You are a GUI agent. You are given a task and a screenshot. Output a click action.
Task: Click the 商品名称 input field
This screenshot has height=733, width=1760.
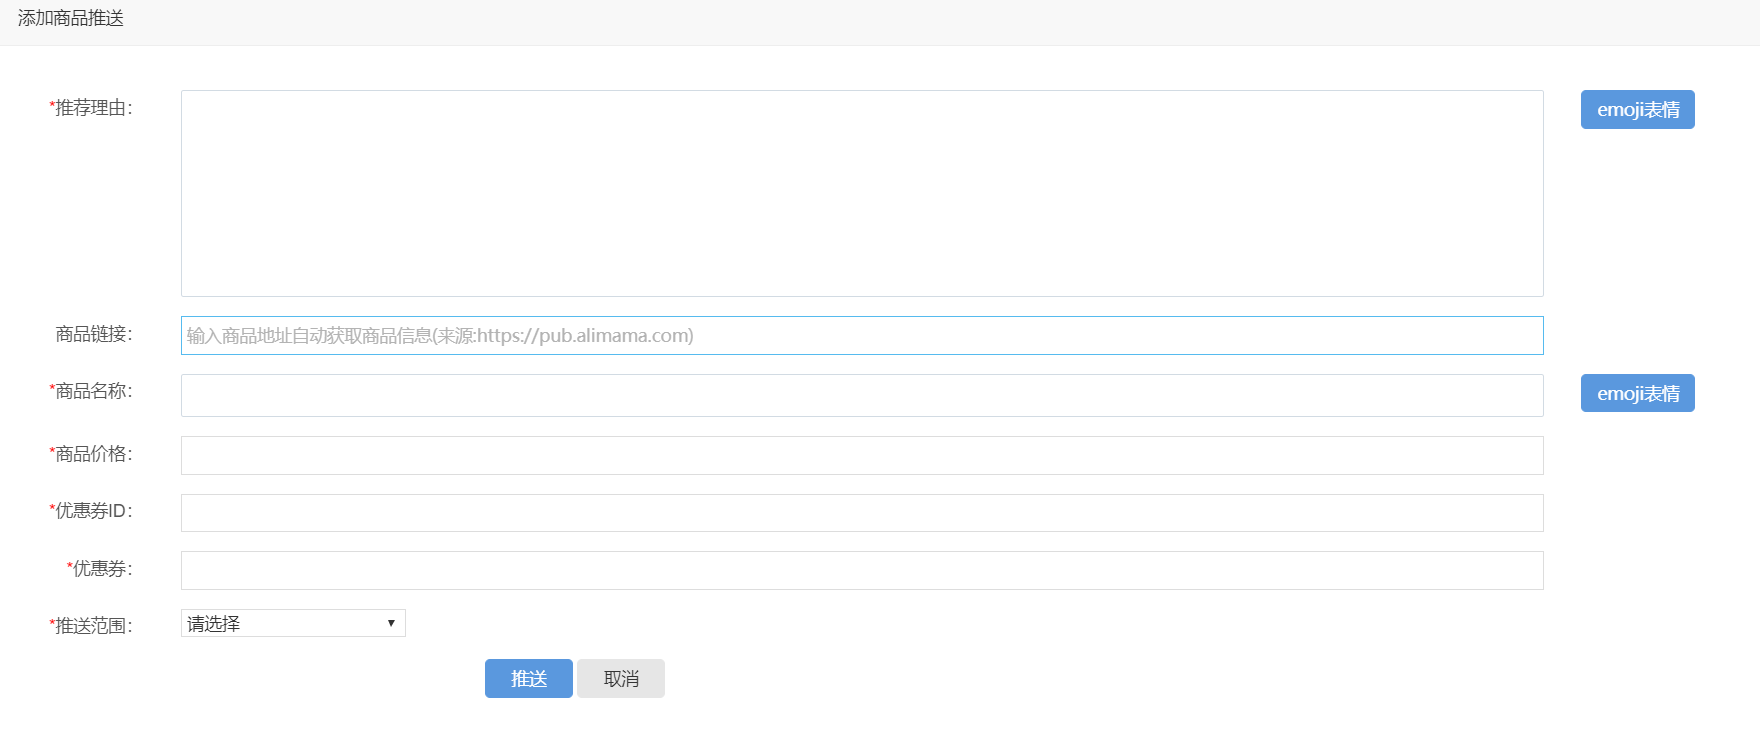861,395
